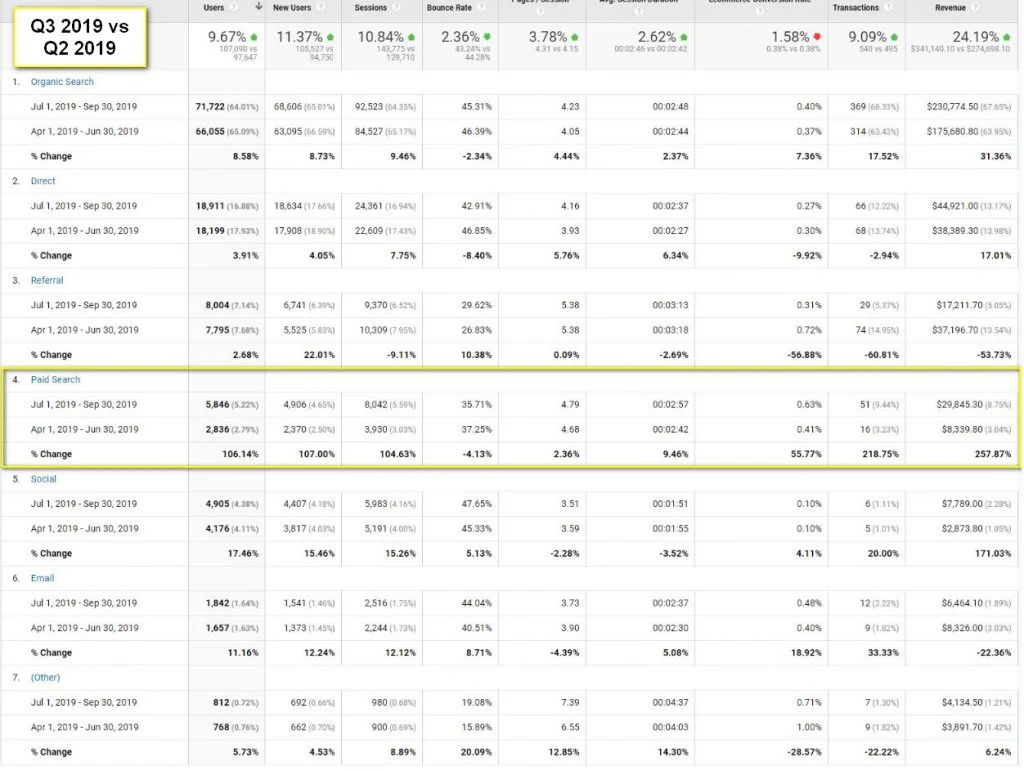The width and height of the screenshot is (1024, 771).
Task: Click Organic Search revenue change 31.36%
Action: click(x=995, y=156)
